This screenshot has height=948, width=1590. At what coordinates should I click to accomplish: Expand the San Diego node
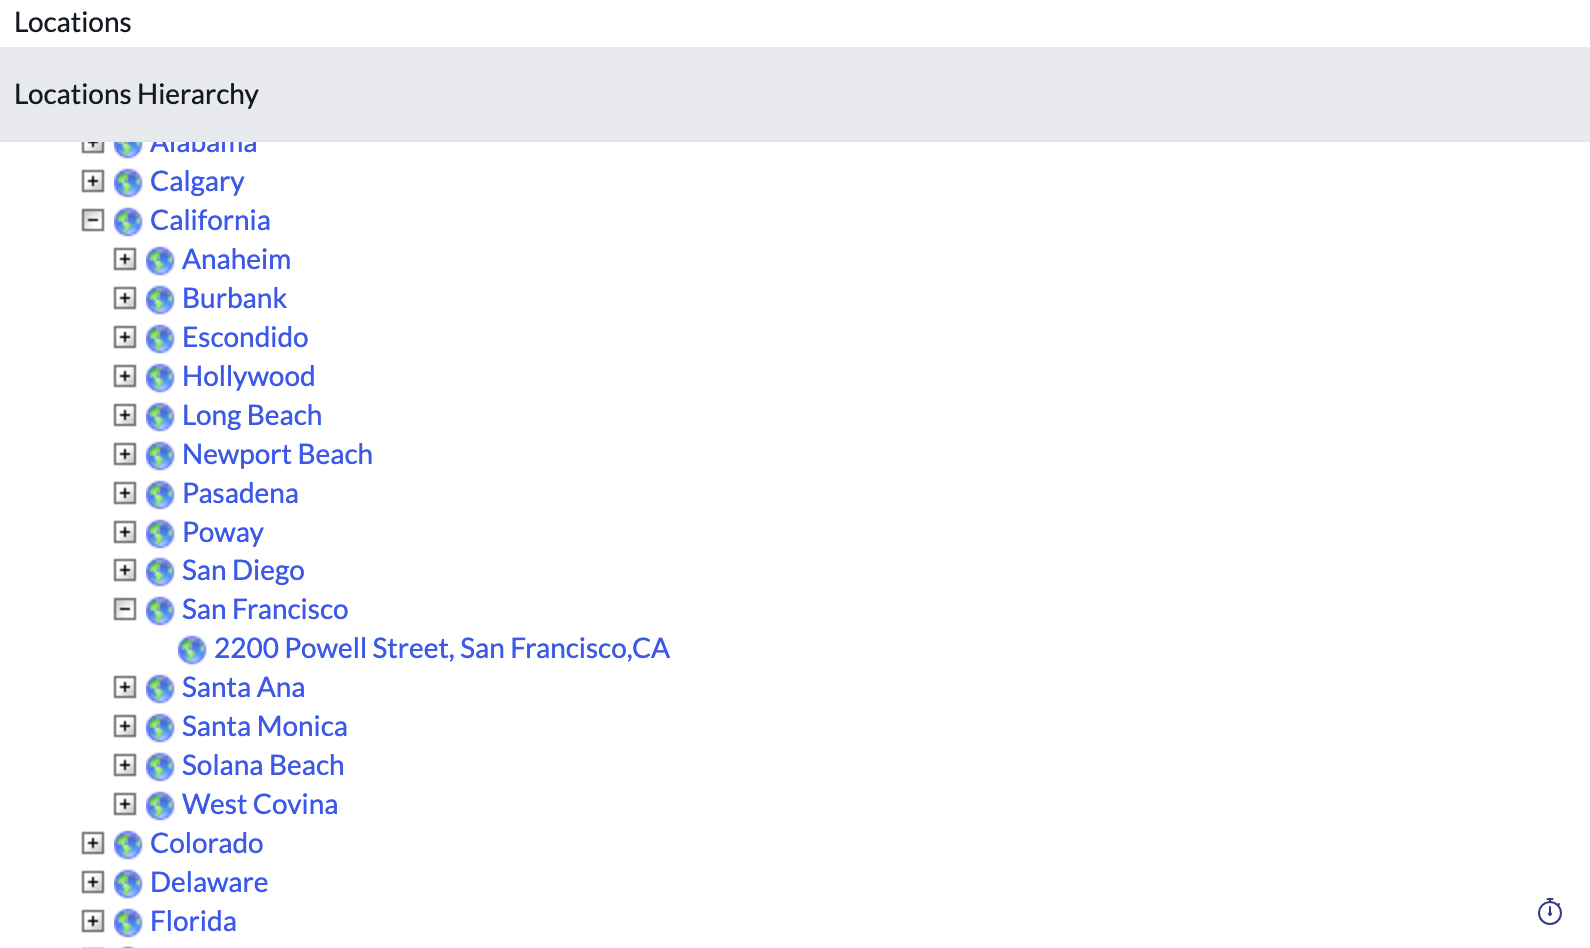[x=125, y=570]
